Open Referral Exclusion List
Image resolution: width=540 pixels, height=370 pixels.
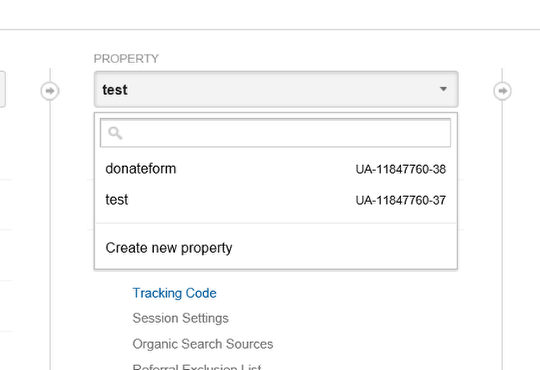(x=197, y=367)
